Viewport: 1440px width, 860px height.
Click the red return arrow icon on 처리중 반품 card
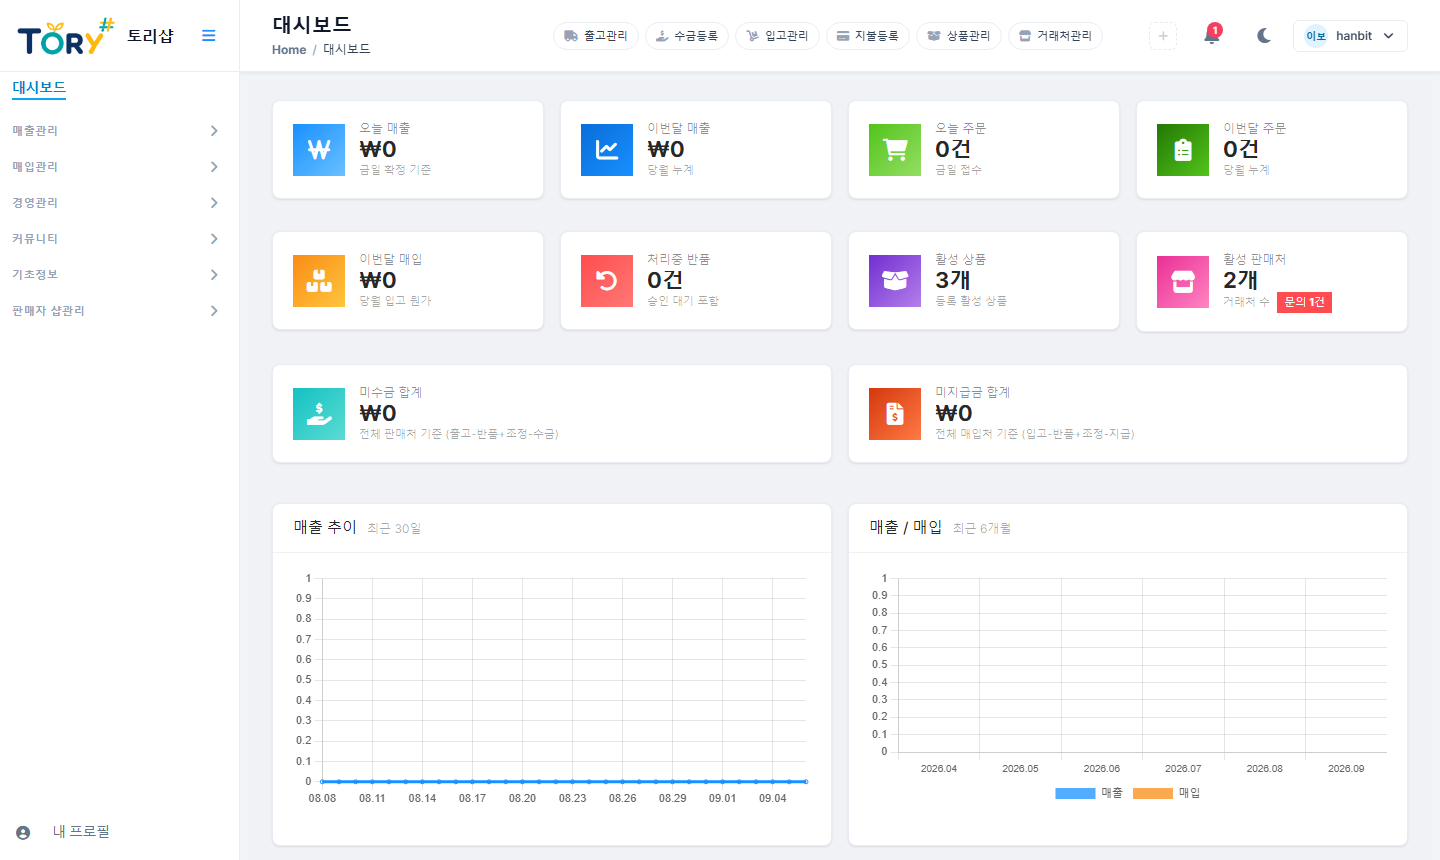pyautogui.click(x=607, y=281)
